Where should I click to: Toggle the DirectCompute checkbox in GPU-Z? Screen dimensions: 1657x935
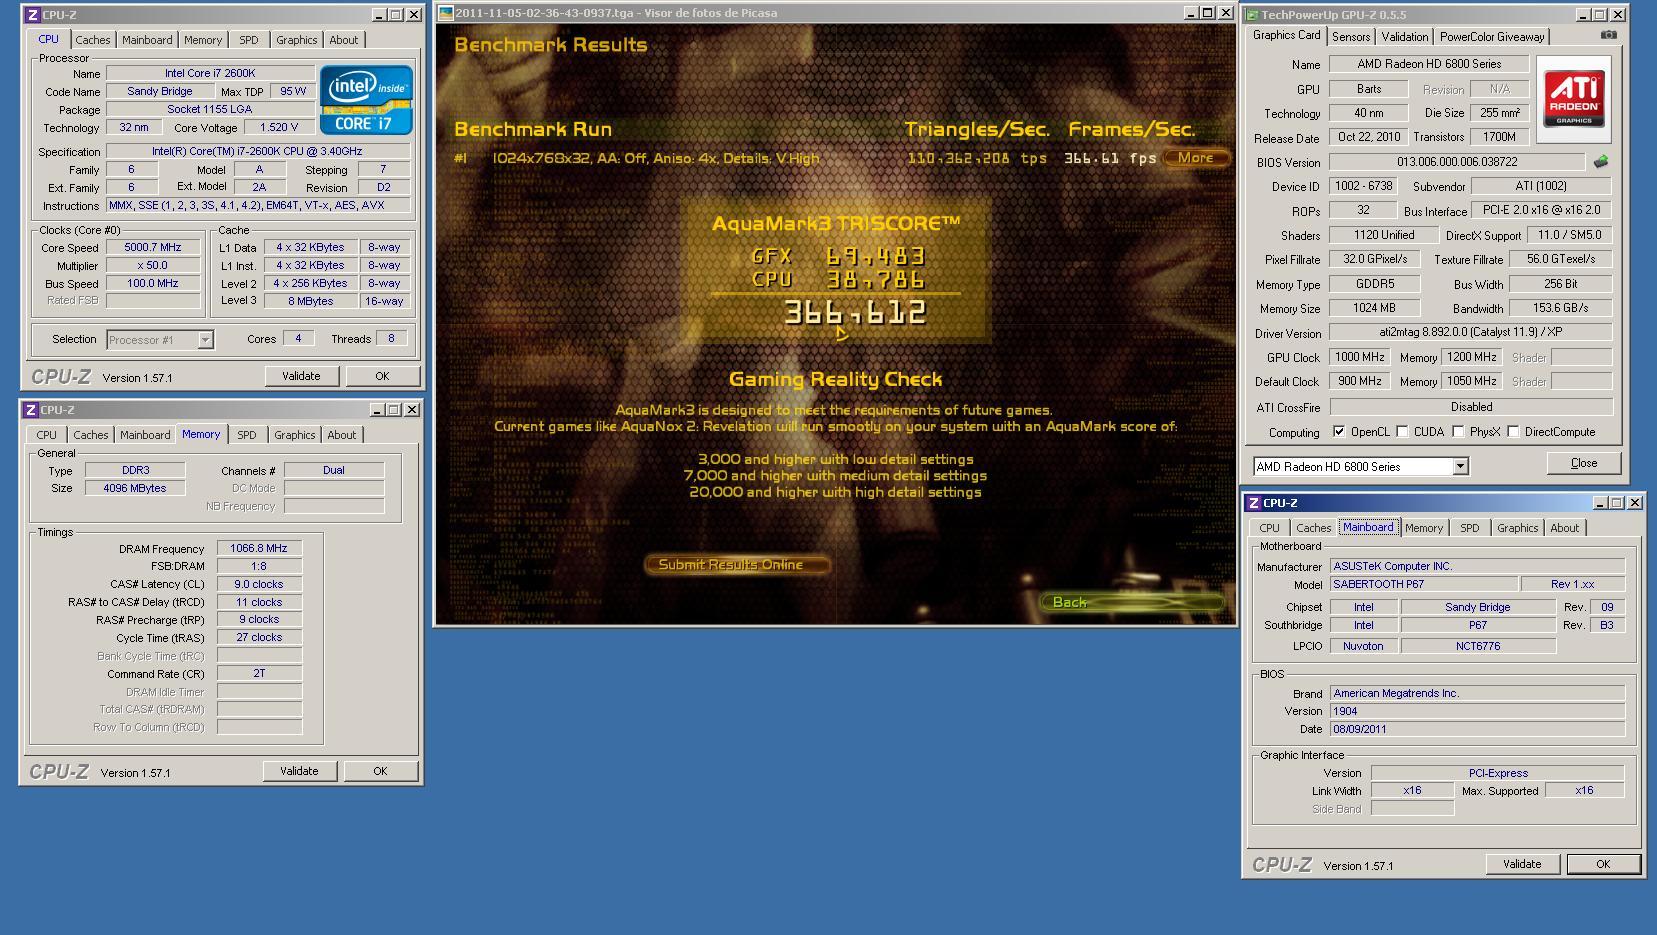point(1514,432)
